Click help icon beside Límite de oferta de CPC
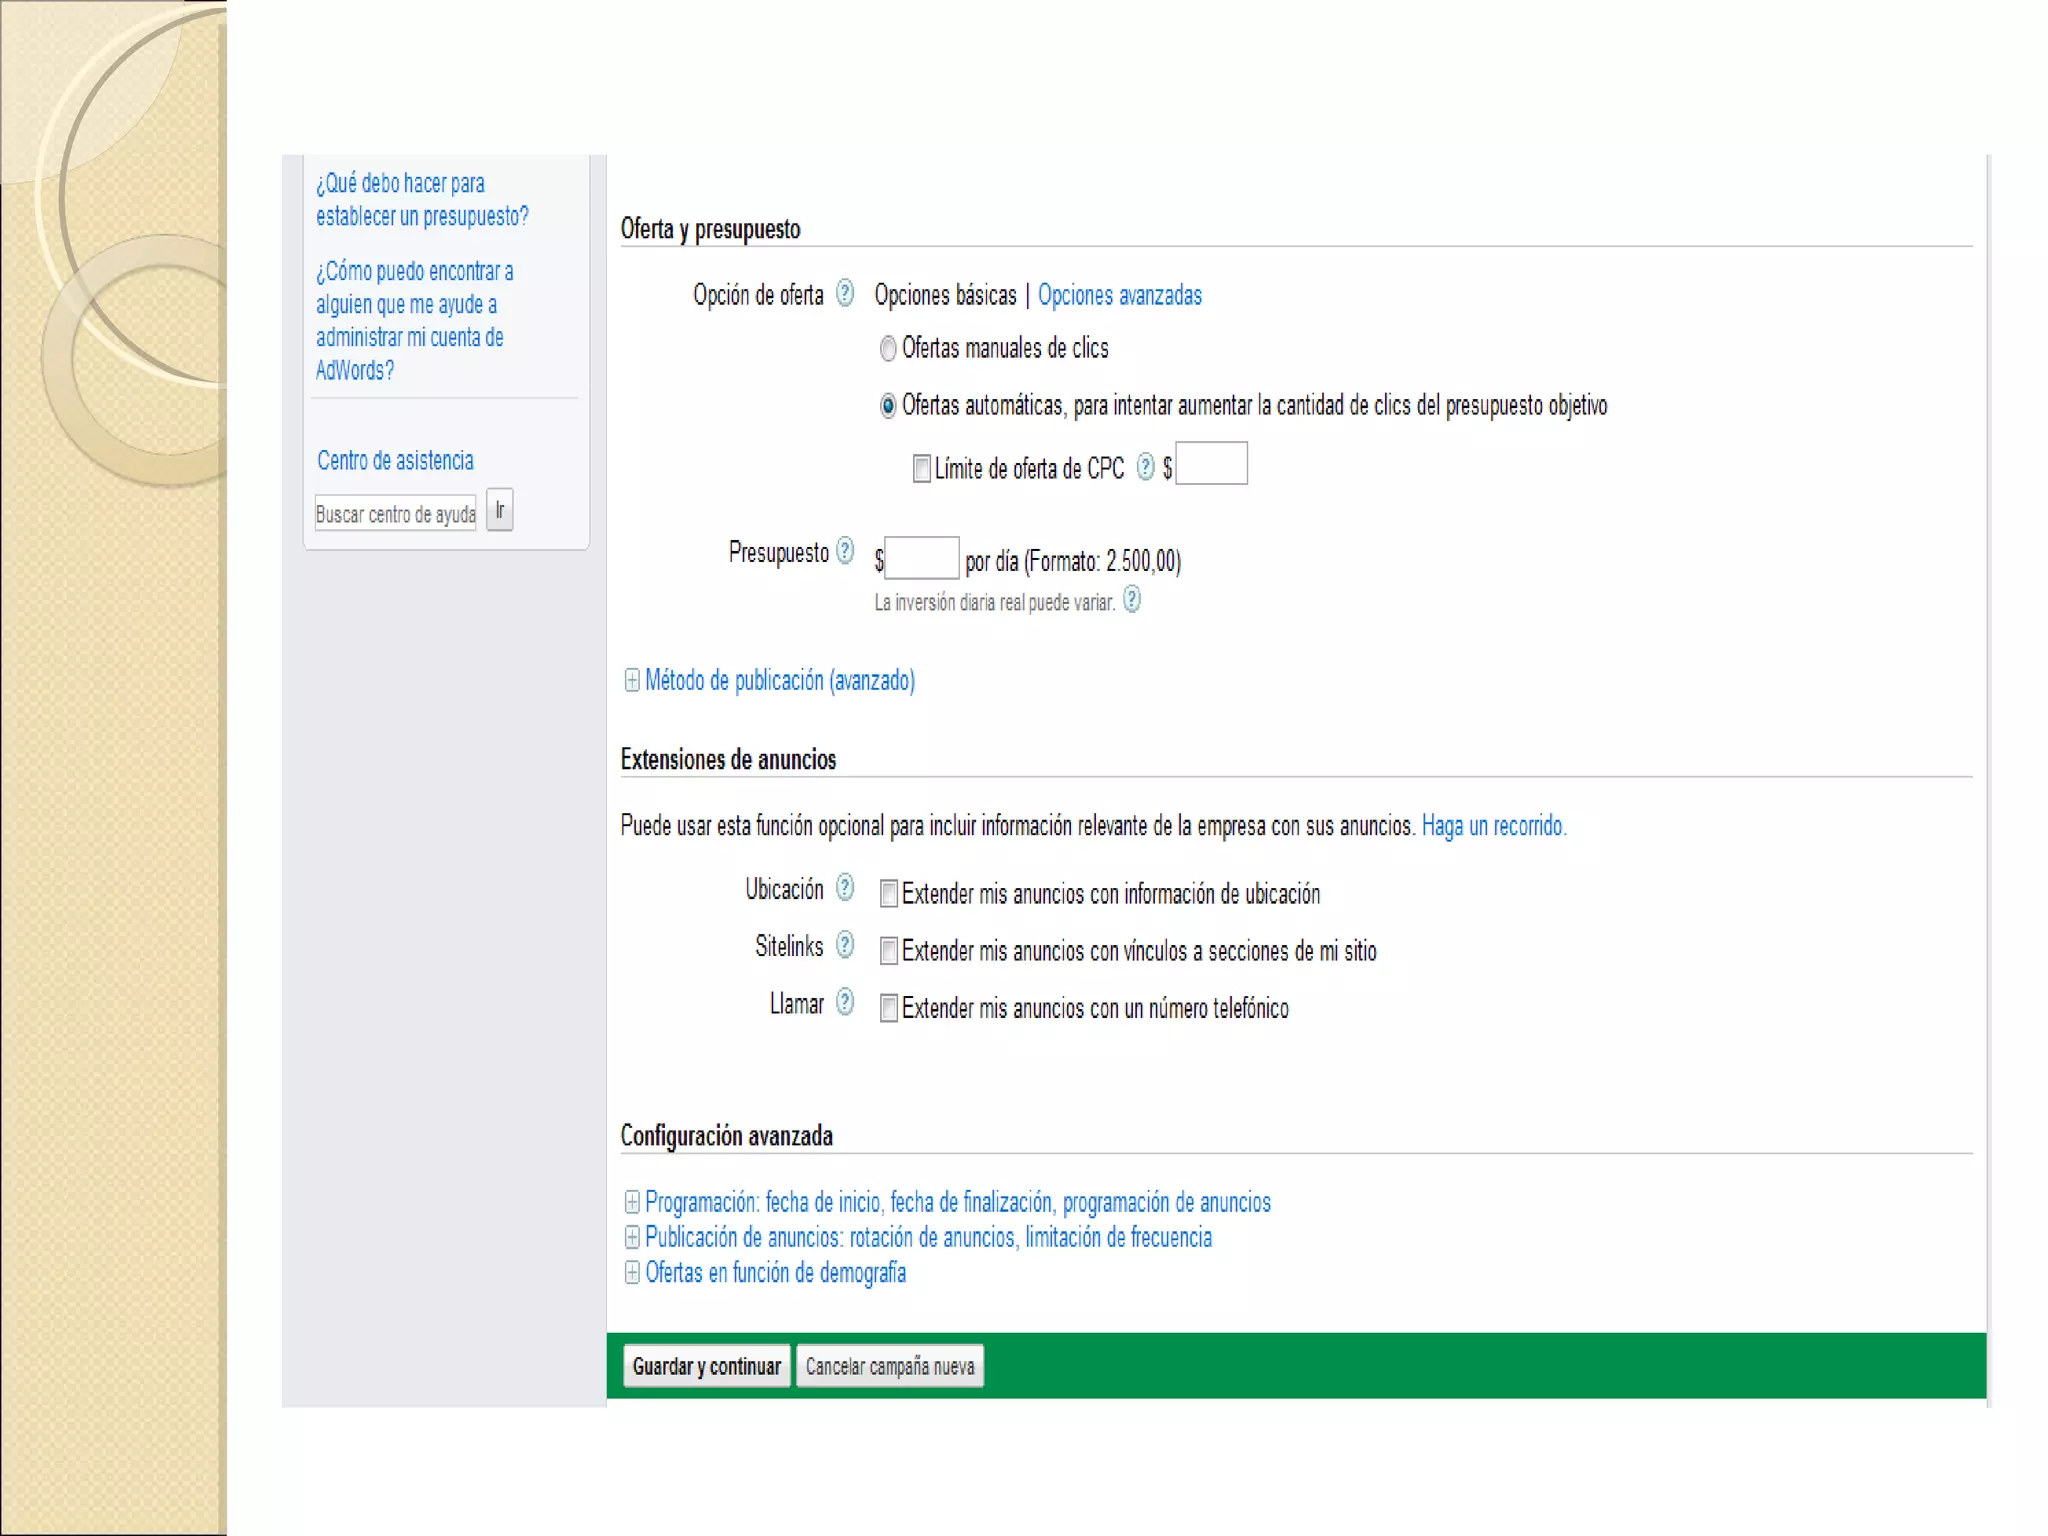This screenshot has width=2048, height=1536. click(x=1145, y=467)
